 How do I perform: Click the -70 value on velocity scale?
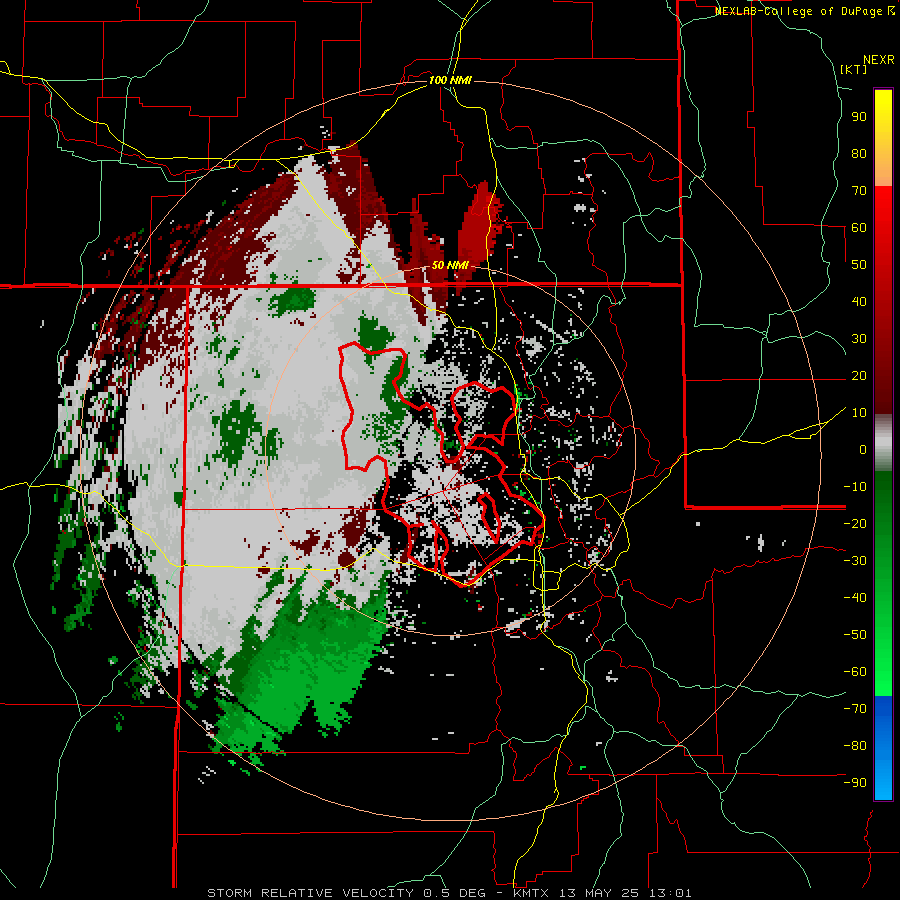click(855, 709)
